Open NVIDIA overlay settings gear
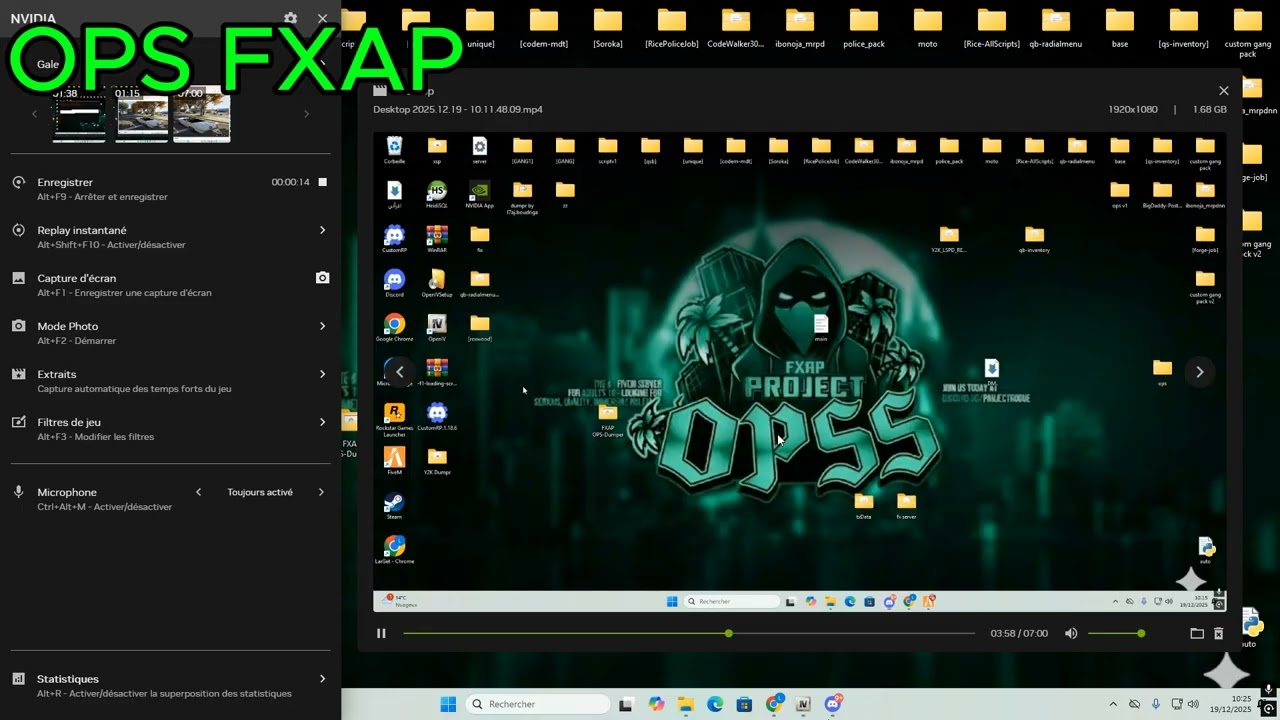This screenshot has height=720, width=1280. pos(290,18)
